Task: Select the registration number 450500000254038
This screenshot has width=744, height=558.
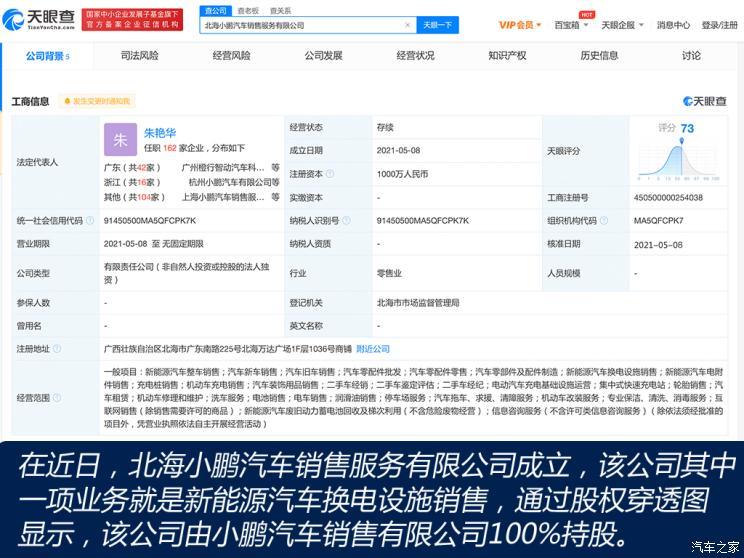Action: pos(668,197)
